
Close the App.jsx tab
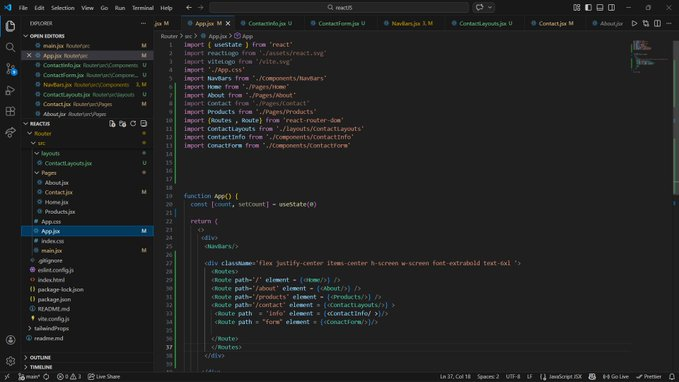click(228, 23)
